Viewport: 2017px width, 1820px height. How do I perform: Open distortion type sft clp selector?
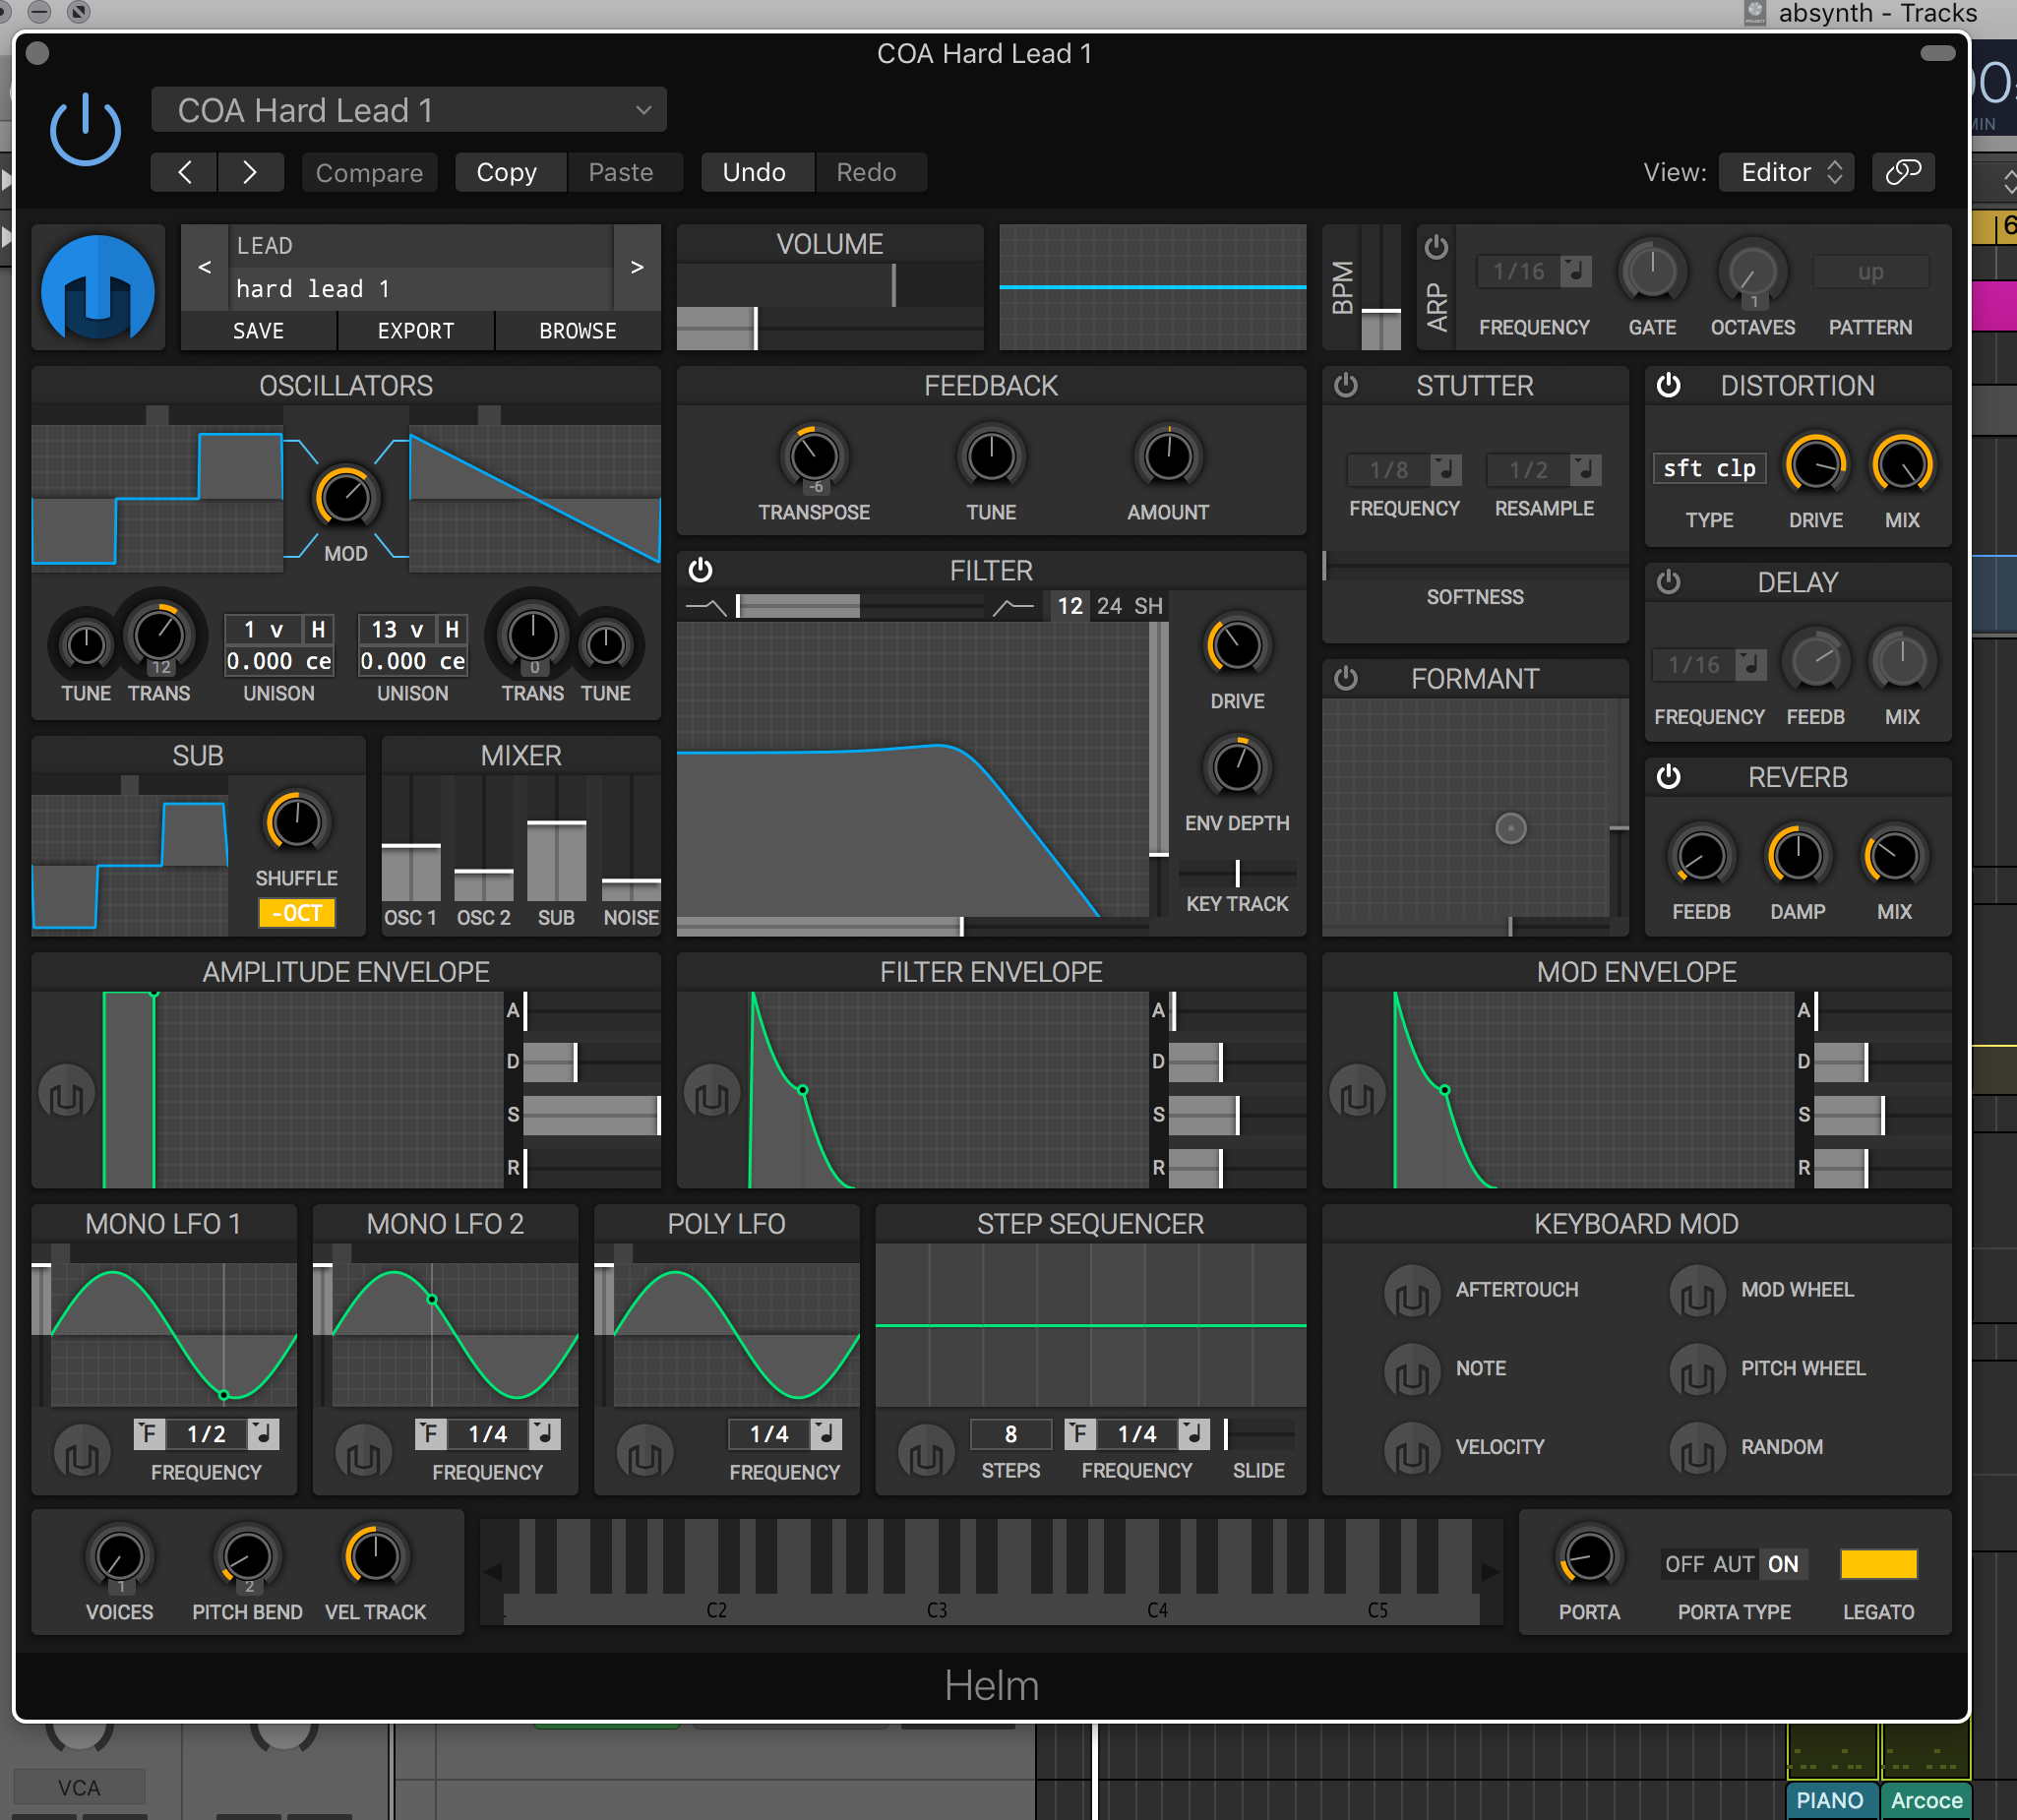[1709, 469]
